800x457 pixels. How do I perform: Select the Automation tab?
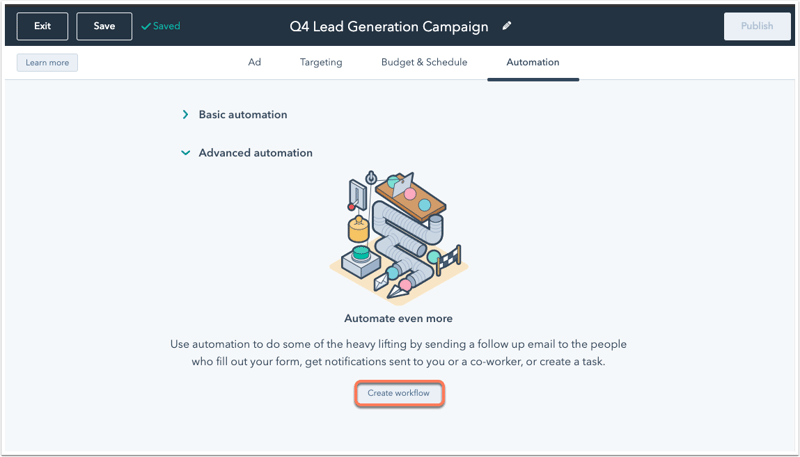tap(533, 62)
